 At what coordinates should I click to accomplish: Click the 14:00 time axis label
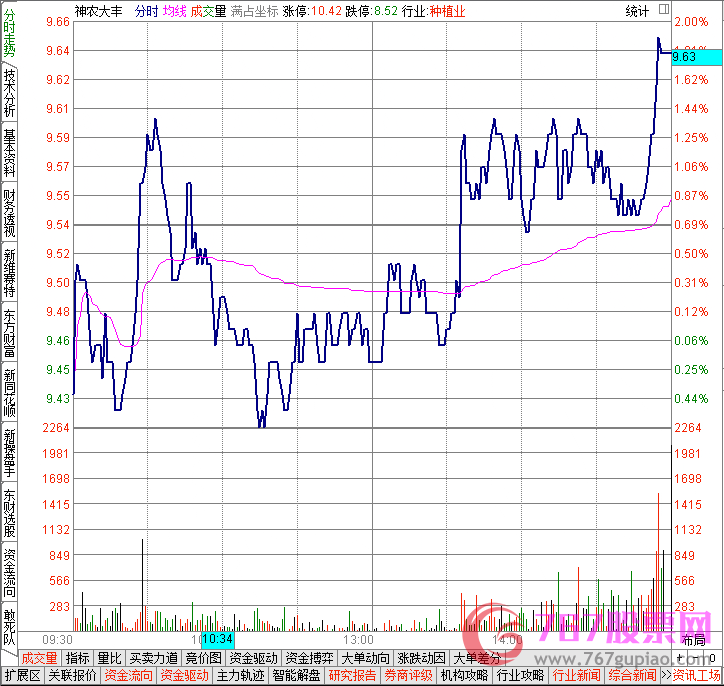click(x=507, y=640)
